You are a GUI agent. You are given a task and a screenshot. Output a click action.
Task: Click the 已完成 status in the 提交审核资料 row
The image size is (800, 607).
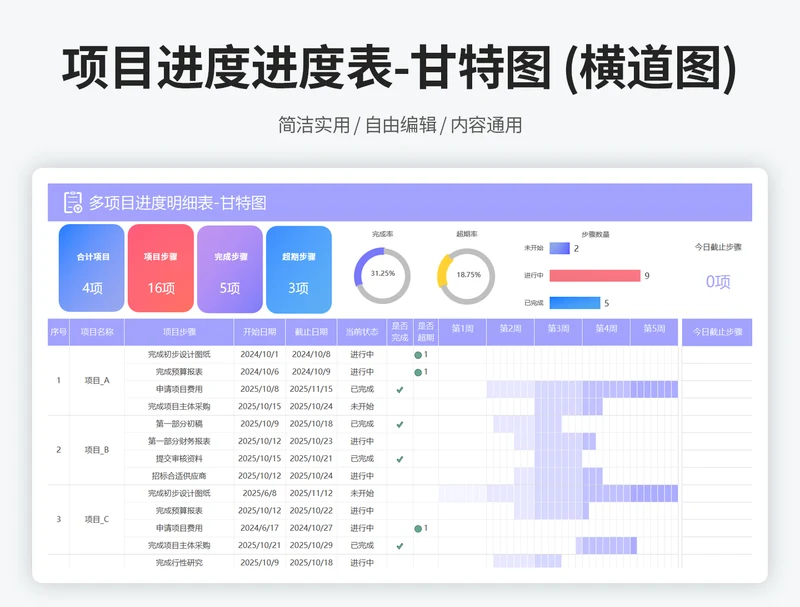pos(362,459)
